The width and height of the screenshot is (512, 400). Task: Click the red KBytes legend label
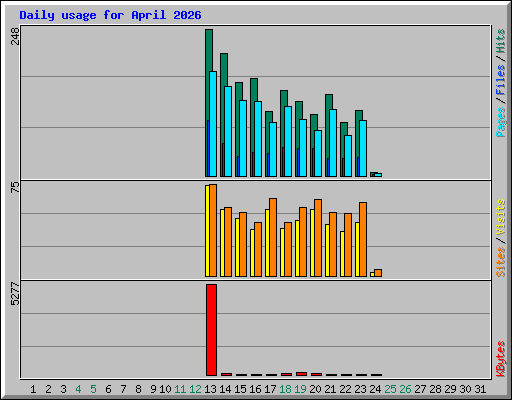coord(501,359)
